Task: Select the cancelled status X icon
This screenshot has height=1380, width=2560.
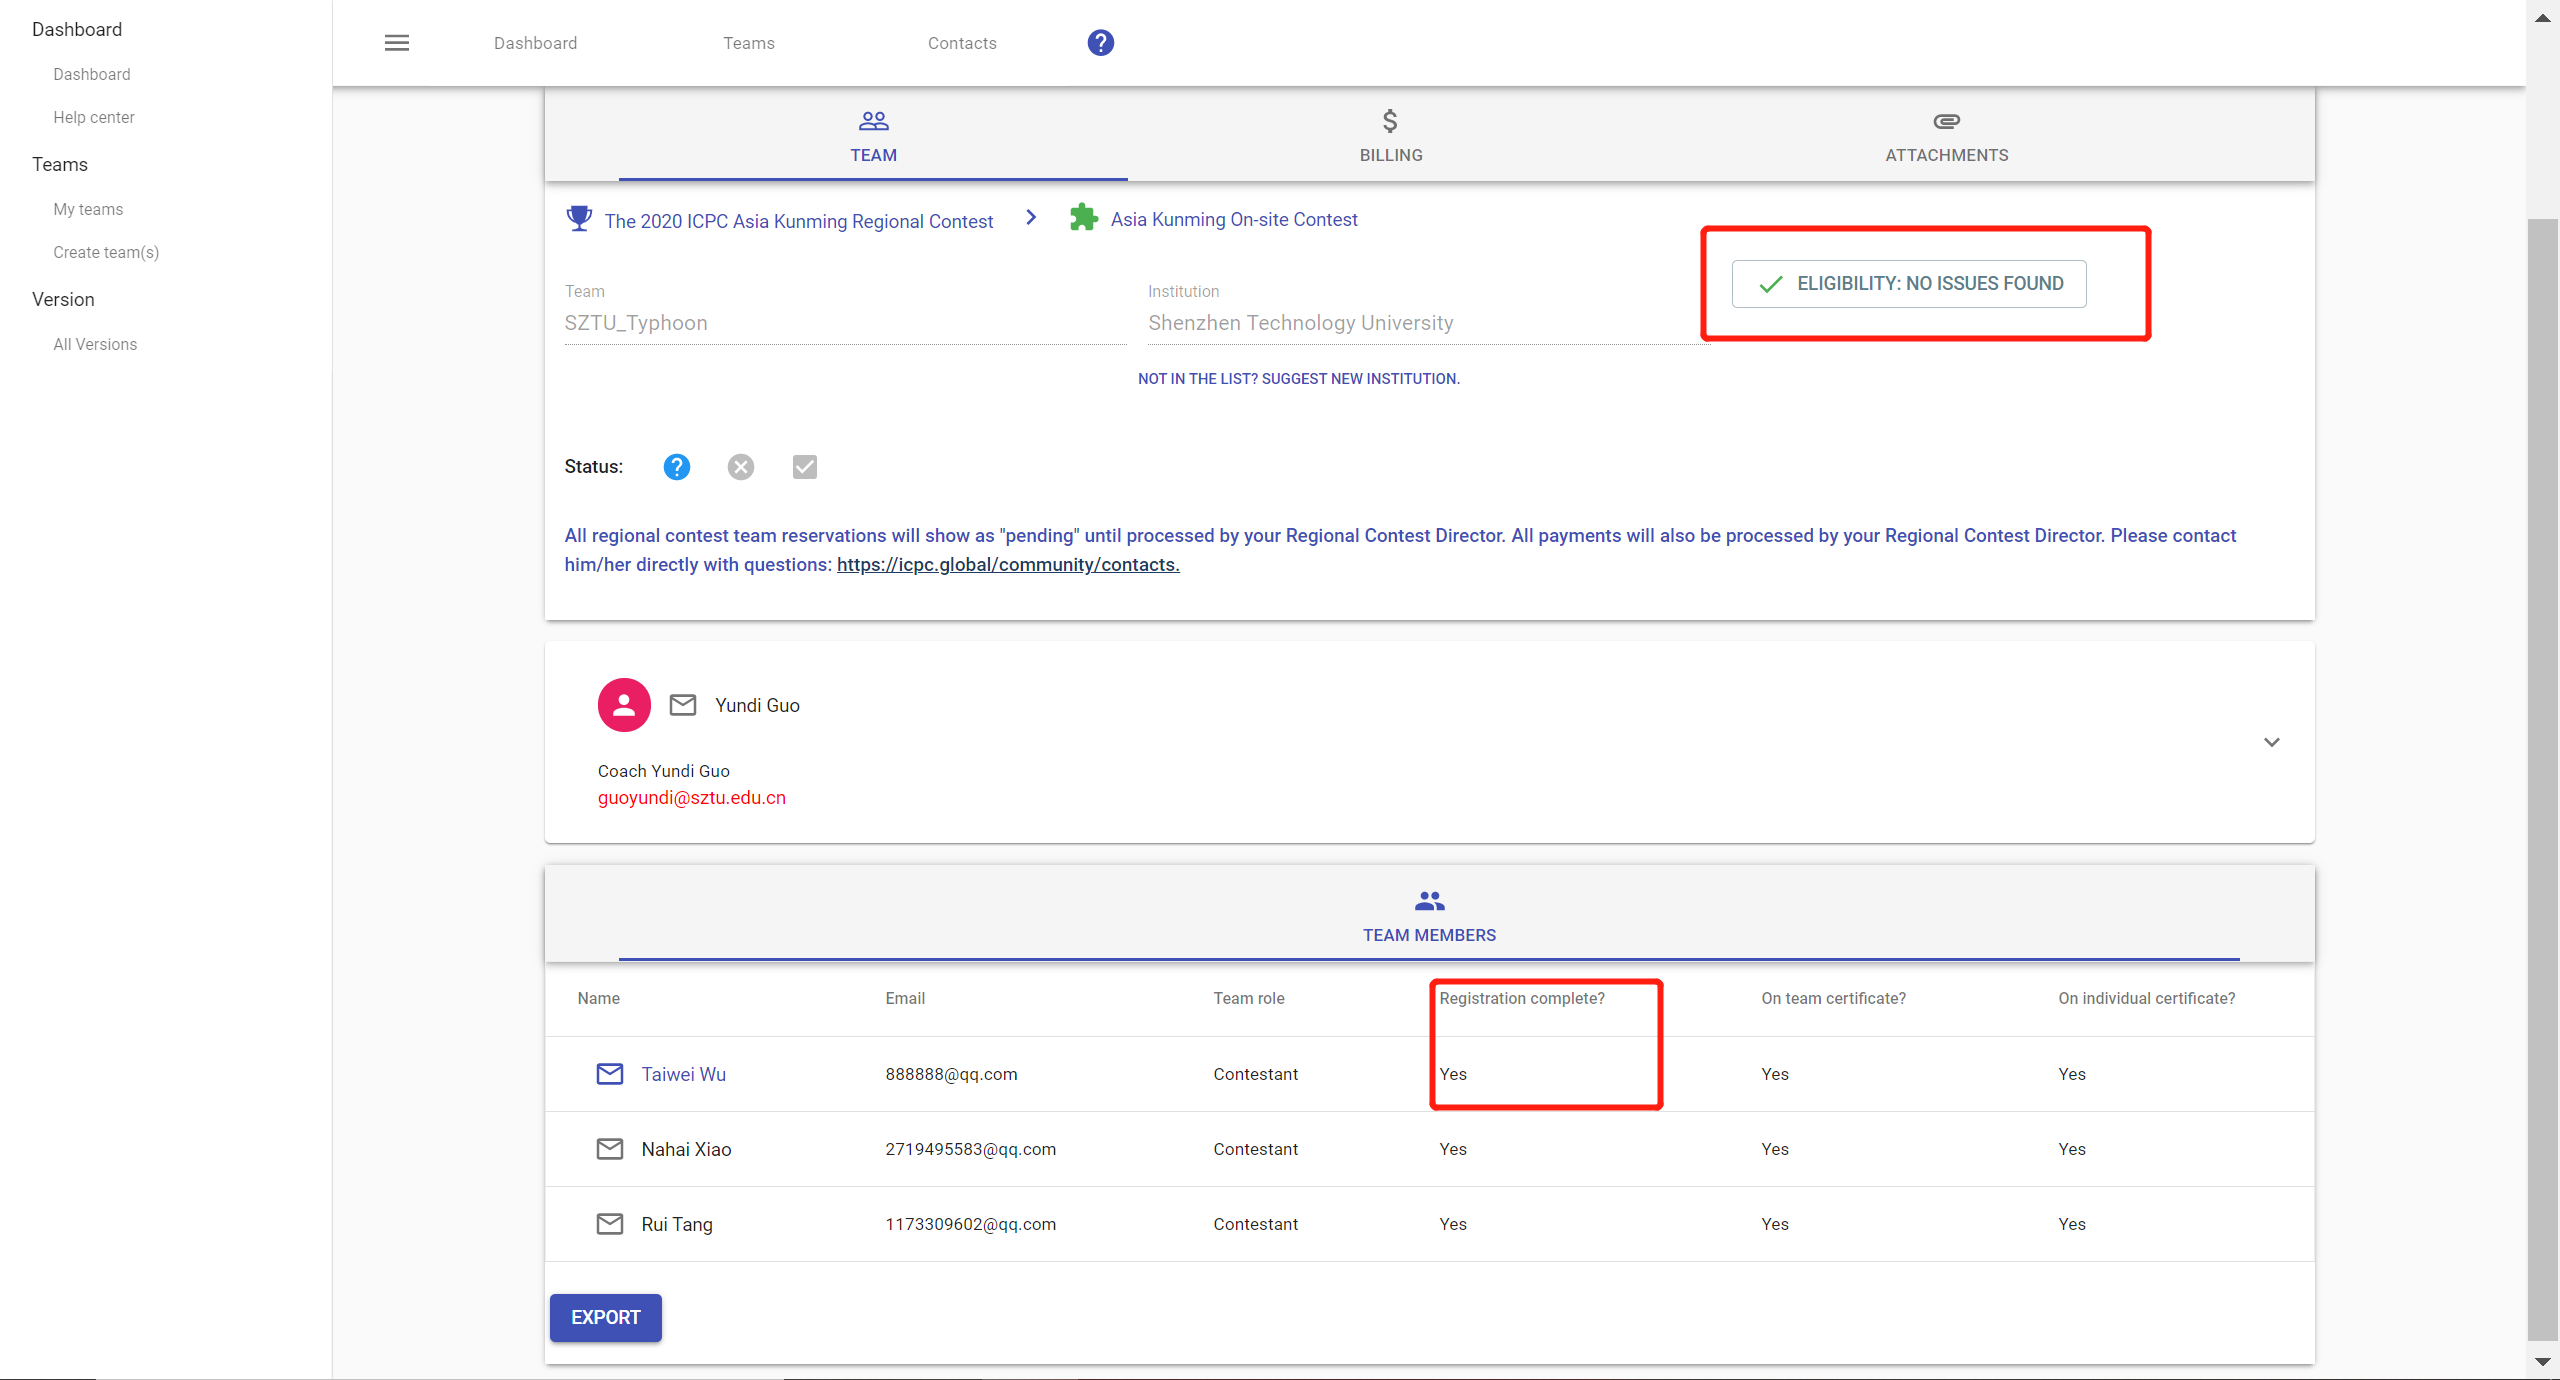Action: (741, 467)
